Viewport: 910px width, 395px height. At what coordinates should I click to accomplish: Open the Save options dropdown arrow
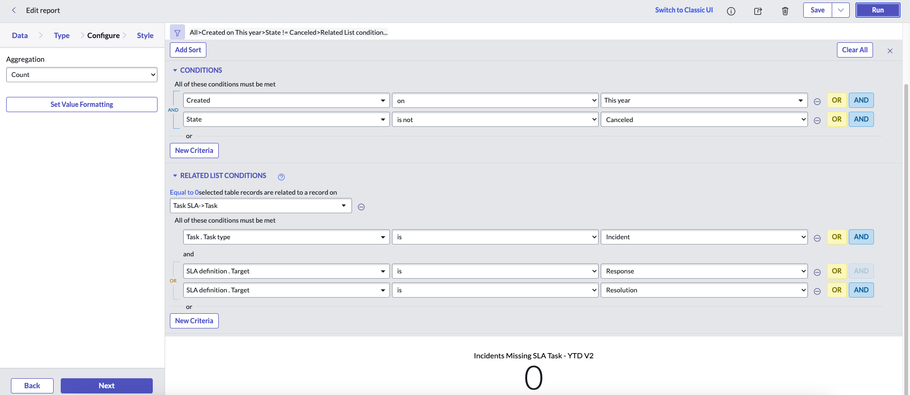pyautogui.click(x=841, y=10)
